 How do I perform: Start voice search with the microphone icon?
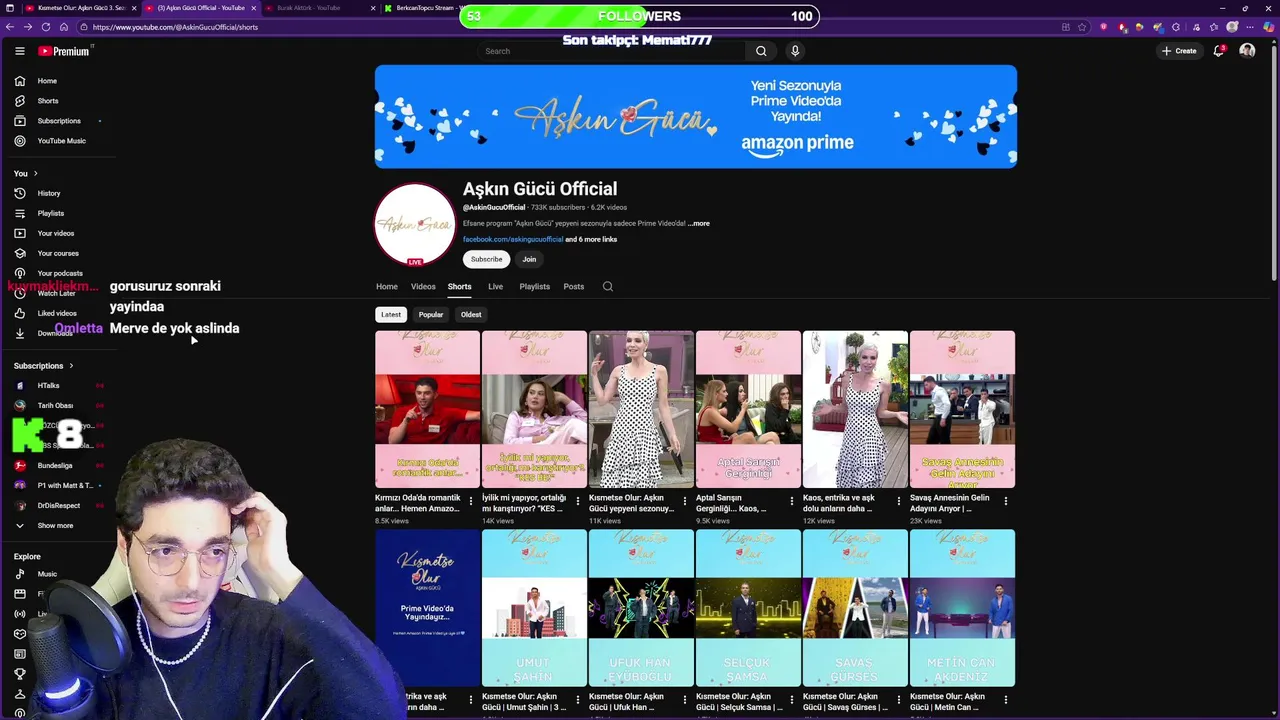pyautogui.click(x=795, y=51)
